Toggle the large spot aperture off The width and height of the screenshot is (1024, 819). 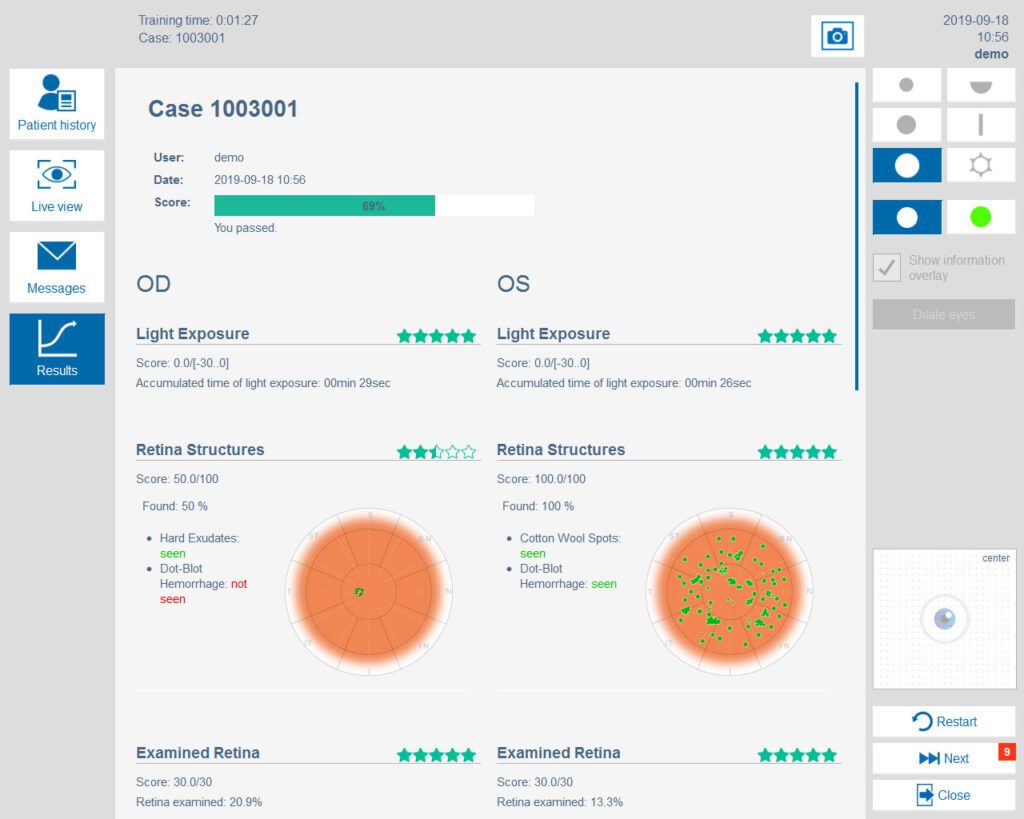coord(906,165)
